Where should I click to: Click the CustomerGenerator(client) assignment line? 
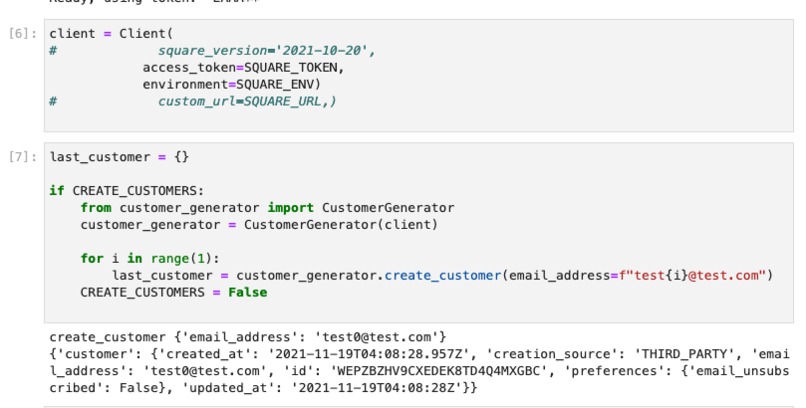tap(259, 225)
